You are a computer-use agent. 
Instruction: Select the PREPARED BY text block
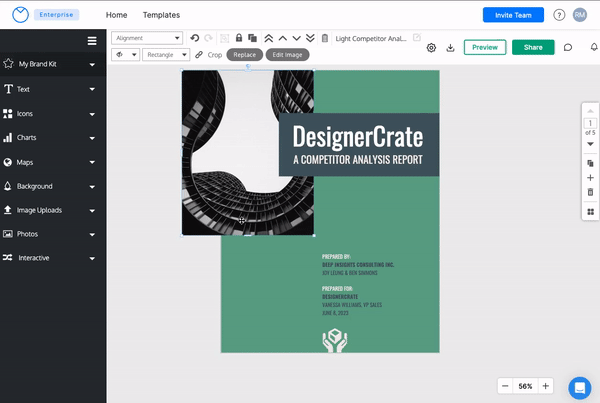tap(358, 264)
